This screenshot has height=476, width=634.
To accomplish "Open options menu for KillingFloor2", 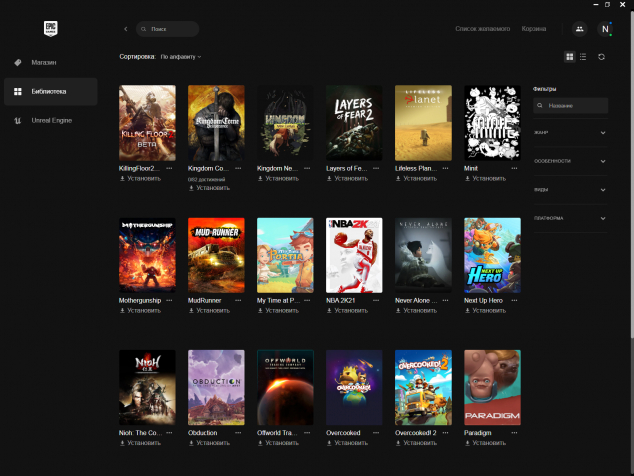I will (169, 168).
